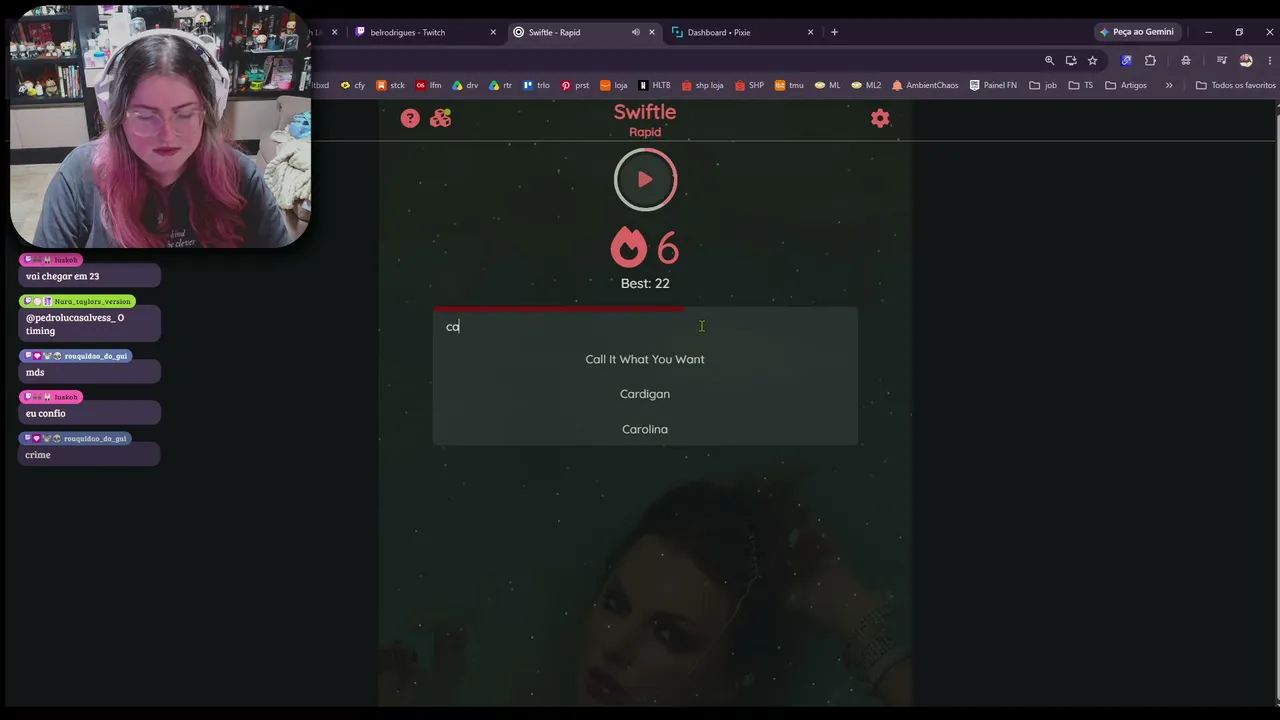Mute audio on the Swiftle tab
1280x720 pixels.
pyautogui.click(x=635, y=32)
